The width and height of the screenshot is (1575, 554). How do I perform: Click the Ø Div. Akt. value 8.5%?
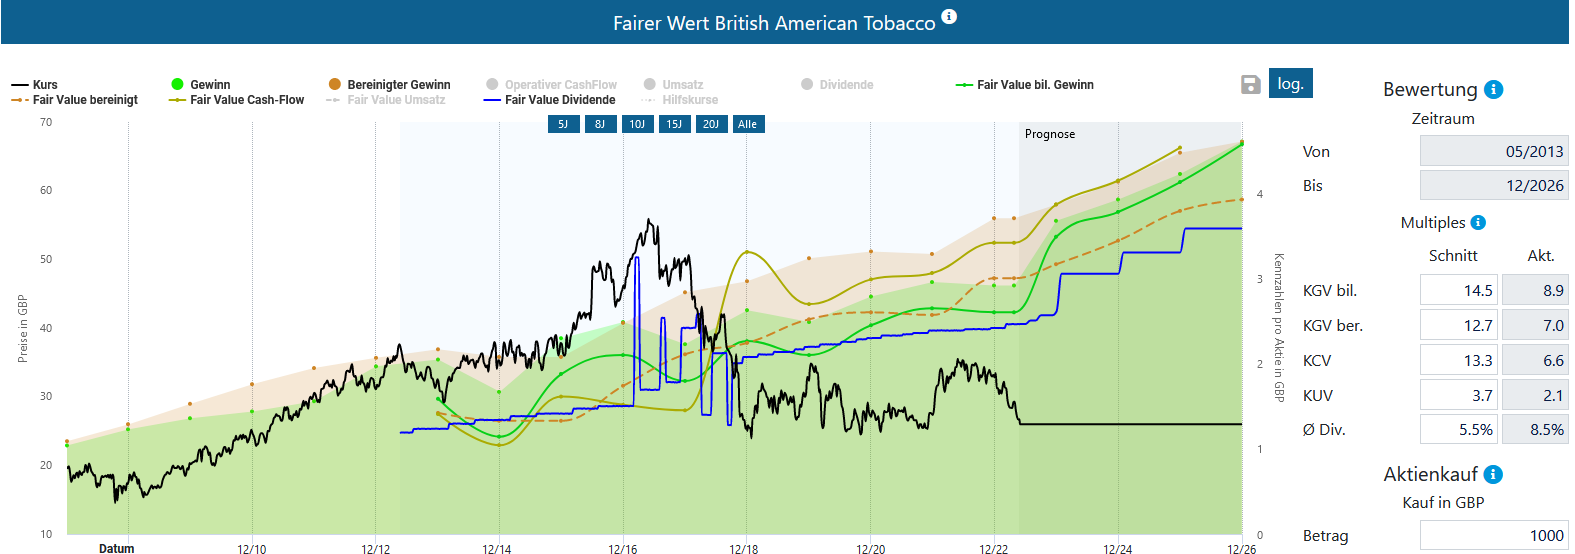[1535, 429]
